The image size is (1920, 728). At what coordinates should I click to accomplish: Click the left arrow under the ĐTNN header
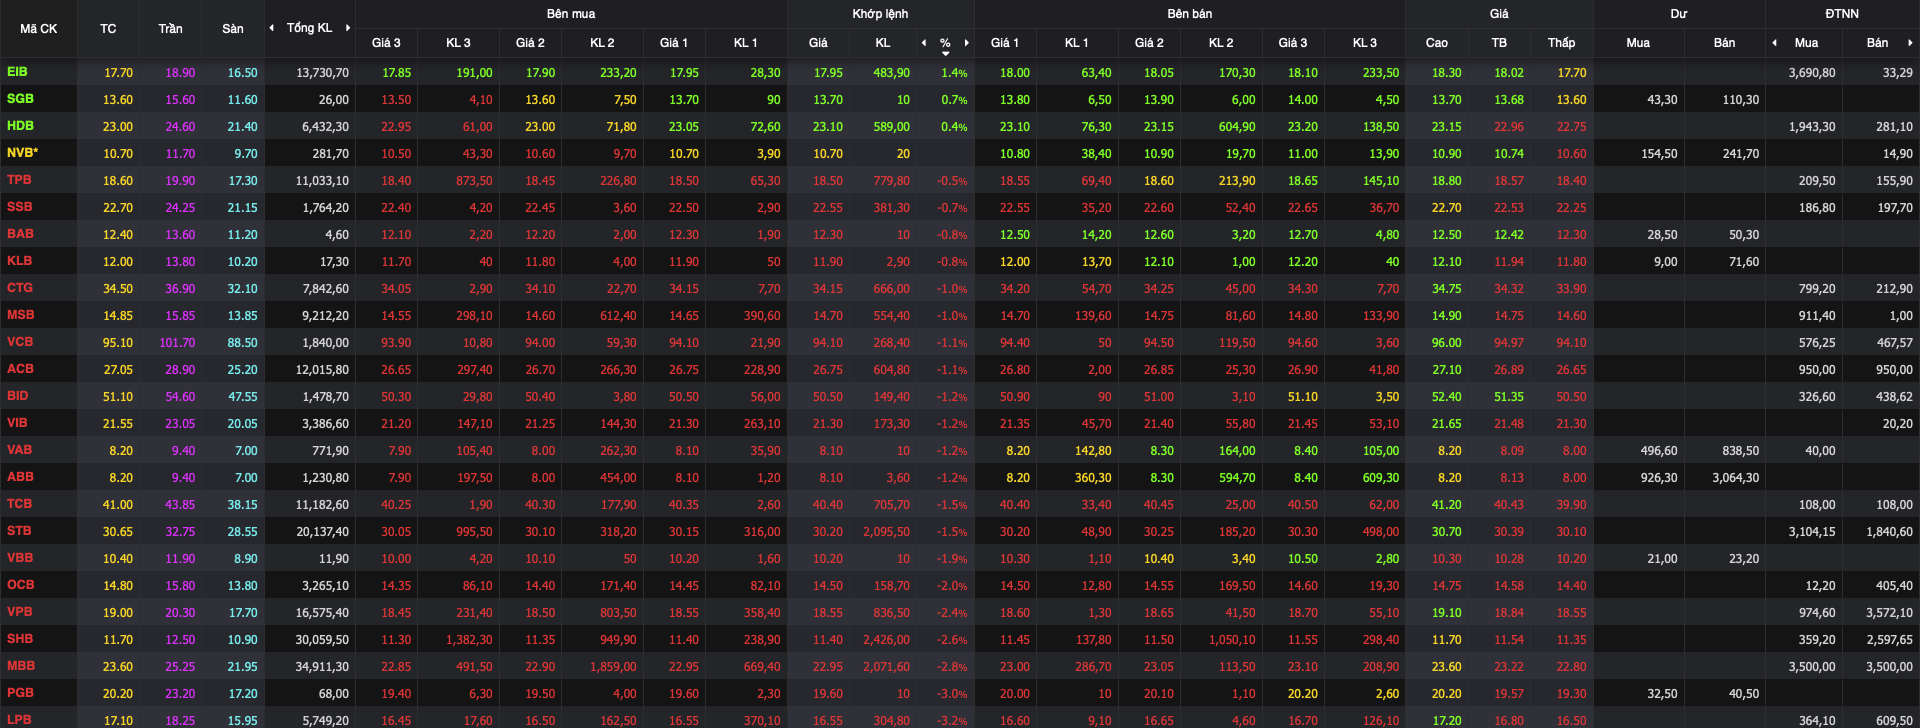click(1774, 43)
